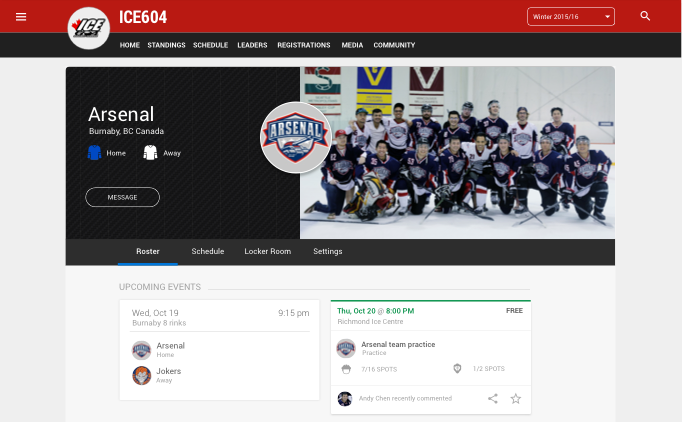Click the ICE604 league logo
682x422 pixels.
point(89,28)
